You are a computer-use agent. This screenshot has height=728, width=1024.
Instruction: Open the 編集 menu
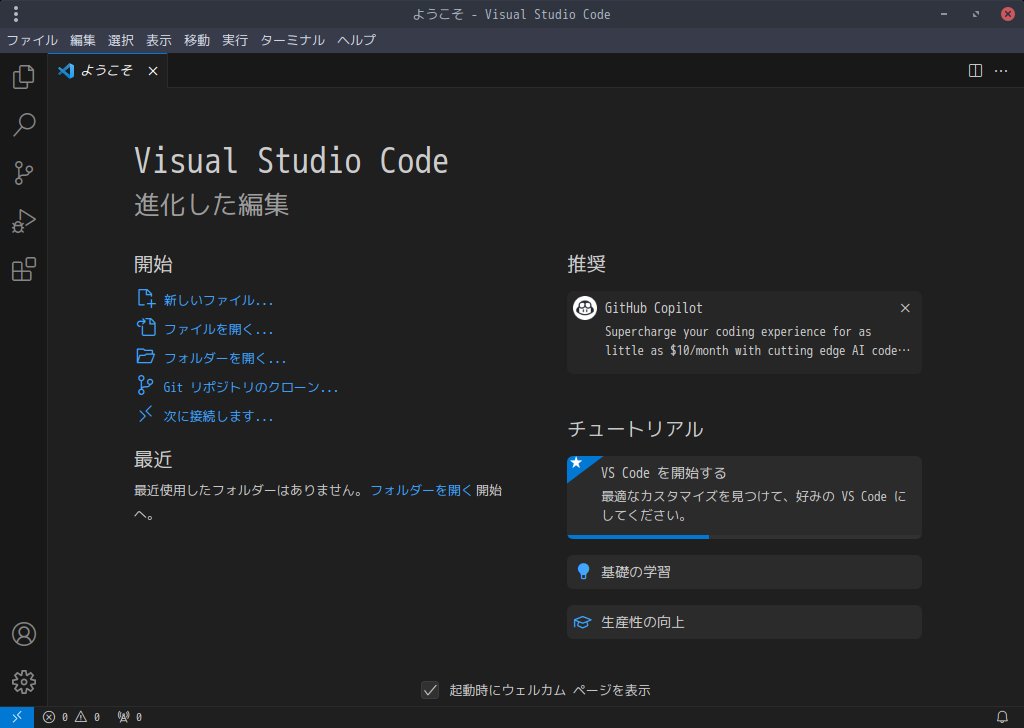(x=83, y=40)
